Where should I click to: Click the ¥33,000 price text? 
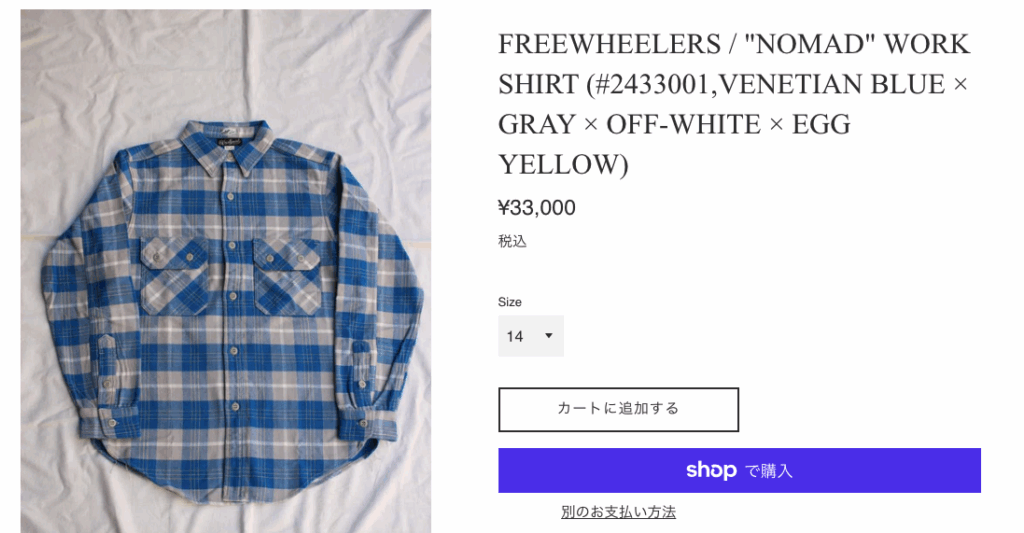click(x=537, y=208)
